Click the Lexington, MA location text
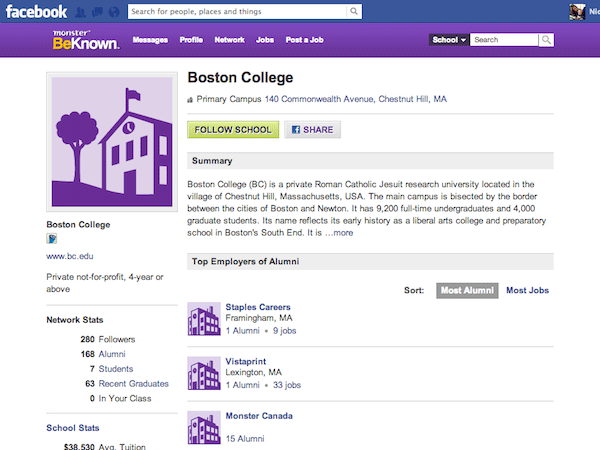Image resolution: width=600 pixels, height=450 pixels. [253, 372]
